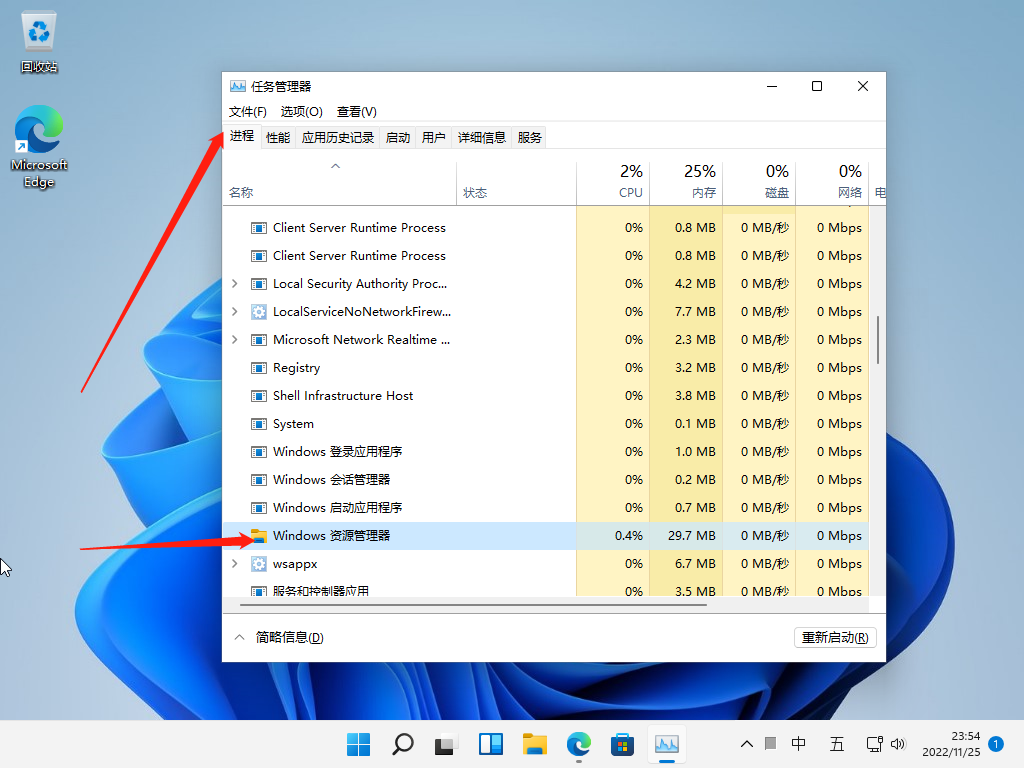Click the network icon in system tray
Screen dimensions: 1024x768
[x=874, y=744]
